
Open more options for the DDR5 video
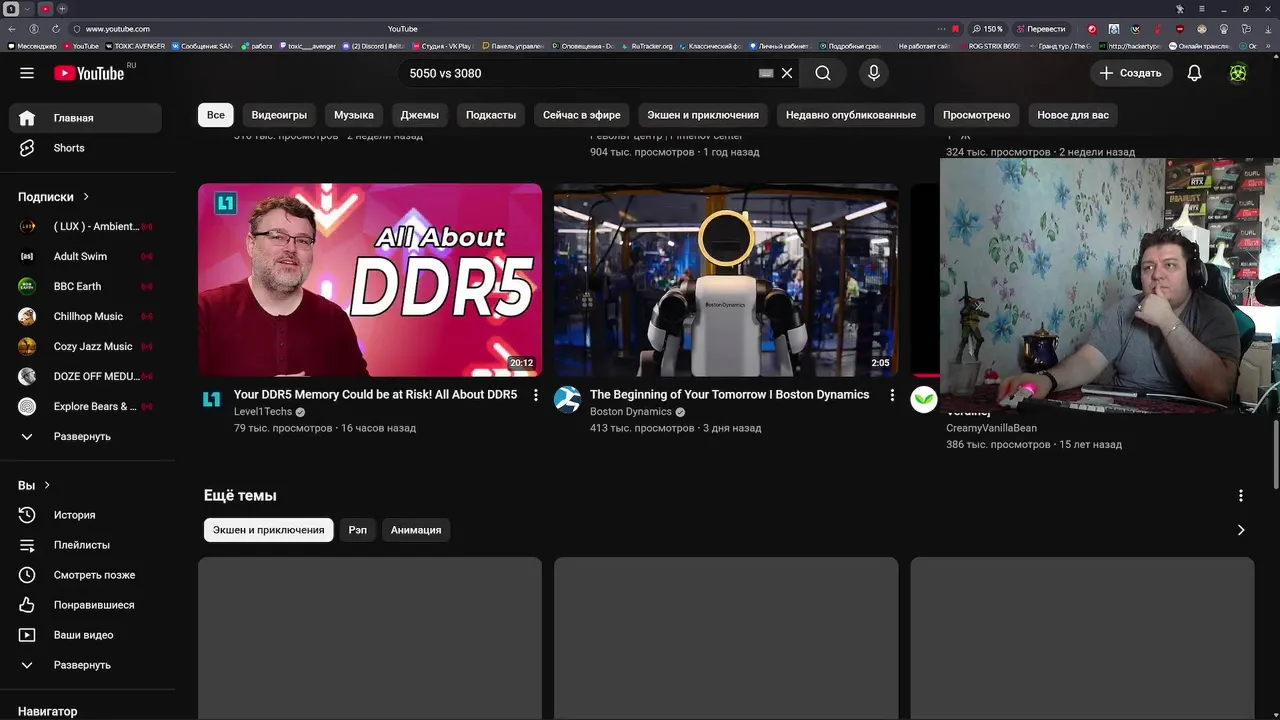(536, 395)
